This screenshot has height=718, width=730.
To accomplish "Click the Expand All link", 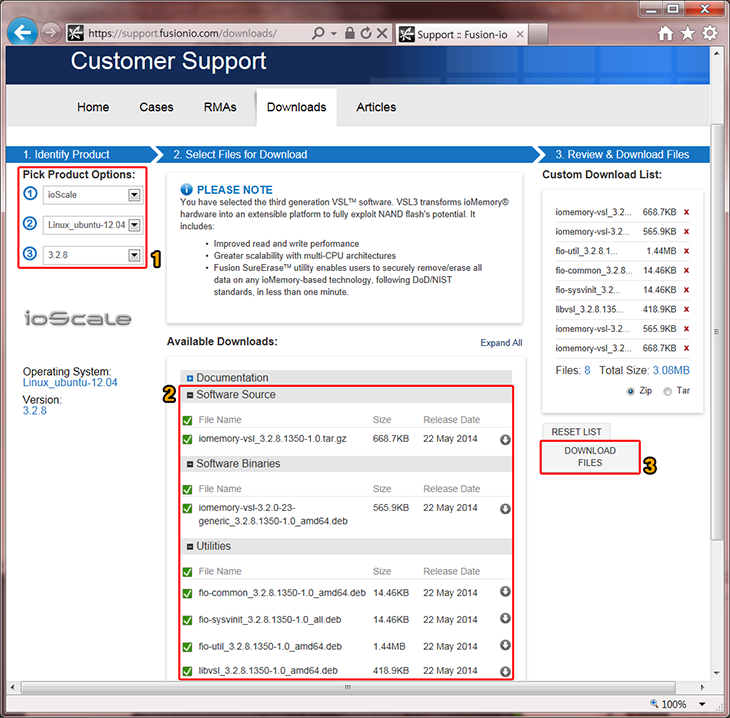I will (501, 343).
